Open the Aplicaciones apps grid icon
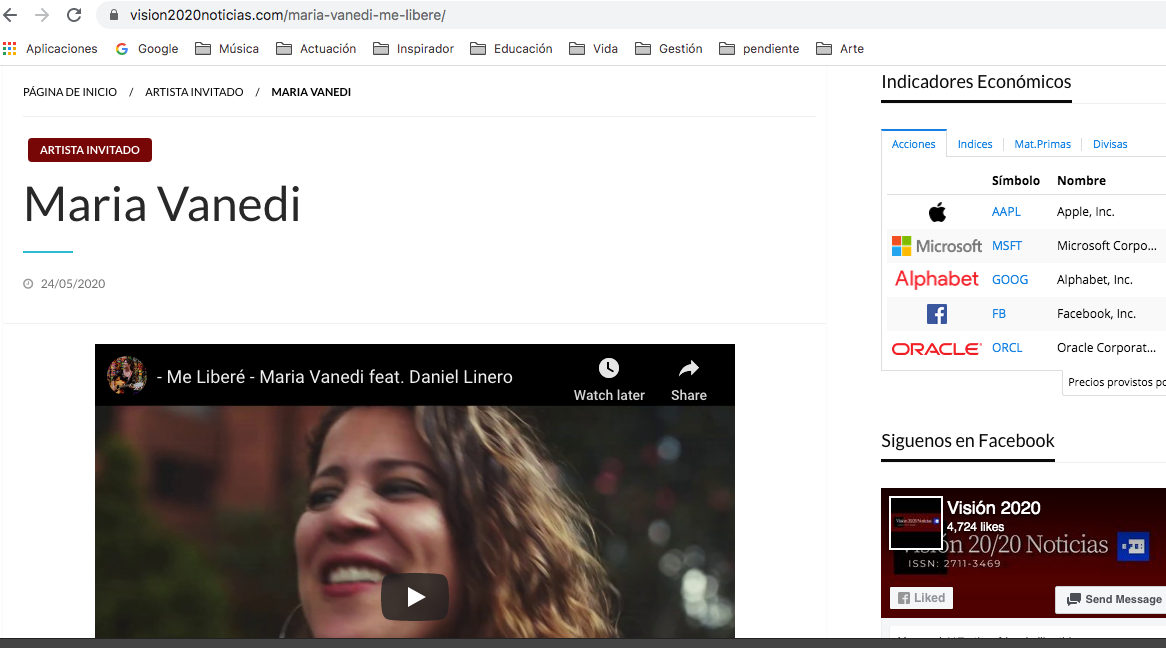Viewport: 1166px width, 648px height. [x=10, y=48]
